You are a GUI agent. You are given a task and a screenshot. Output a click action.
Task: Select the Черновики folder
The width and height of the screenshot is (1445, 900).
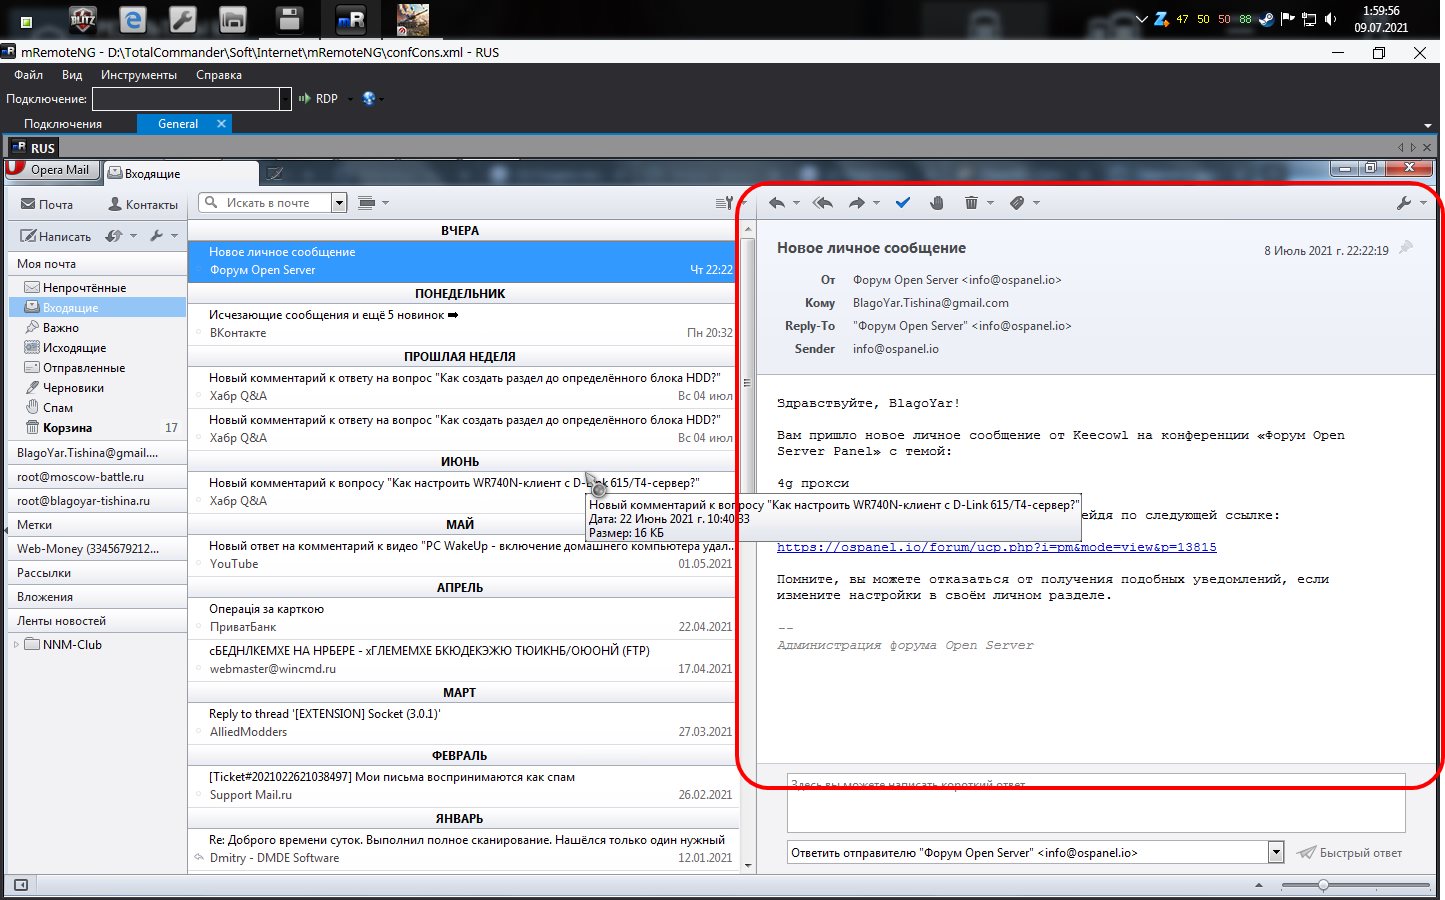pos(97,388)
